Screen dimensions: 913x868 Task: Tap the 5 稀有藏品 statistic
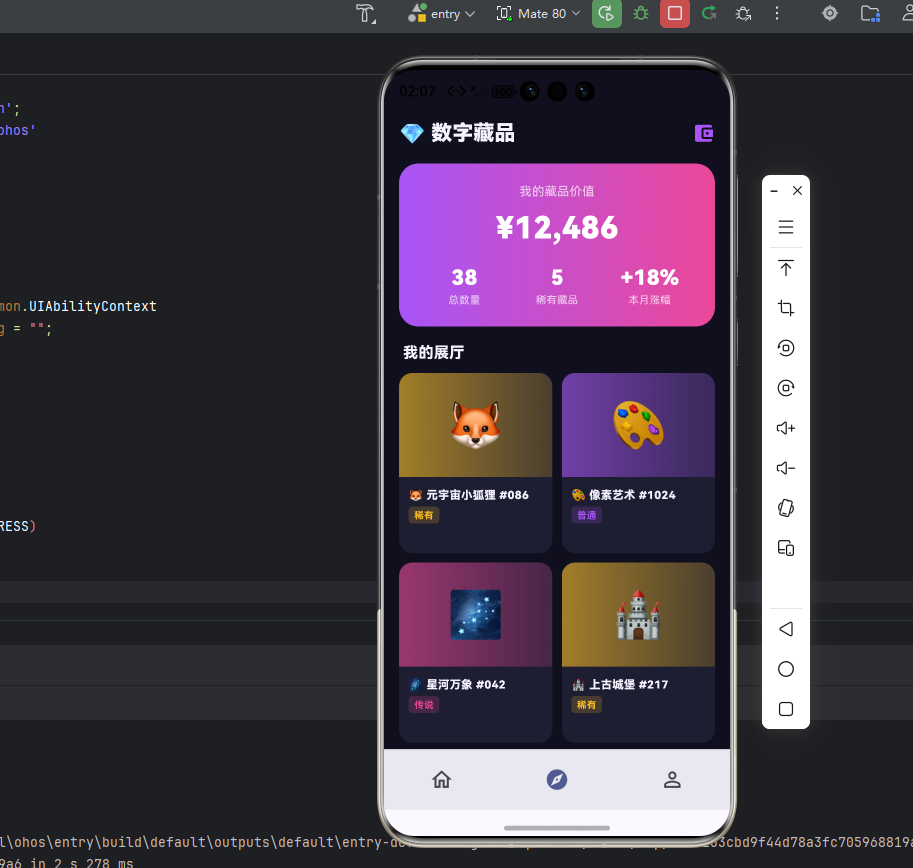(557, 286)
